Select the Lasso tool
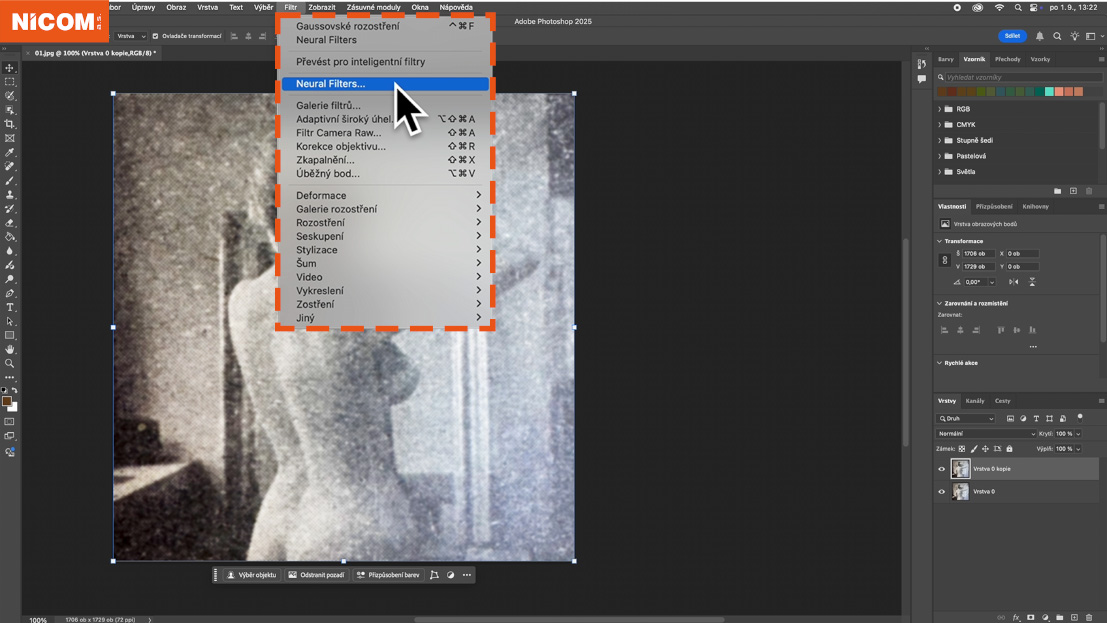Image resolution: width=1107 pixels, height=623 pixels. (x=10, y=95)
